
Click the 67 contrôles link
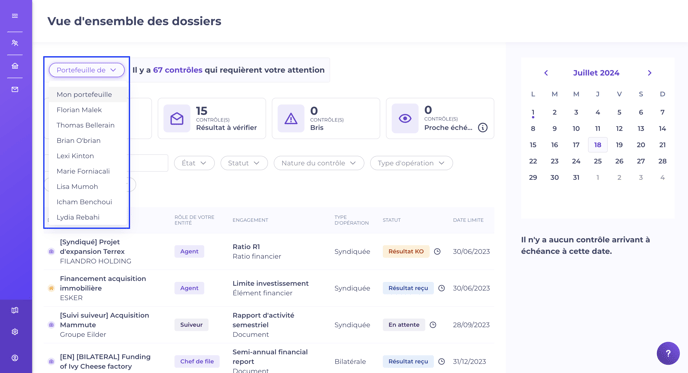click(x=178, y=70)
